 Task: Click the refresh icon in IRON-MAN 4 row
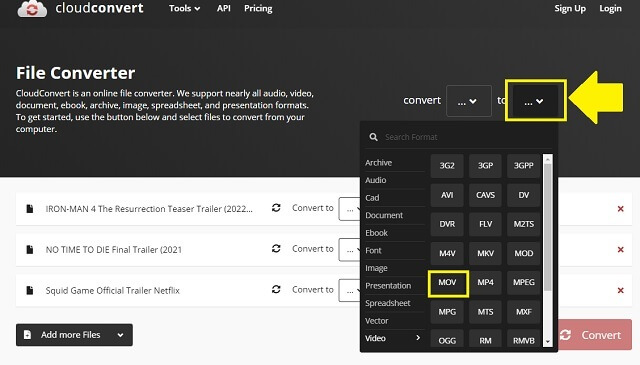(276, 208)
